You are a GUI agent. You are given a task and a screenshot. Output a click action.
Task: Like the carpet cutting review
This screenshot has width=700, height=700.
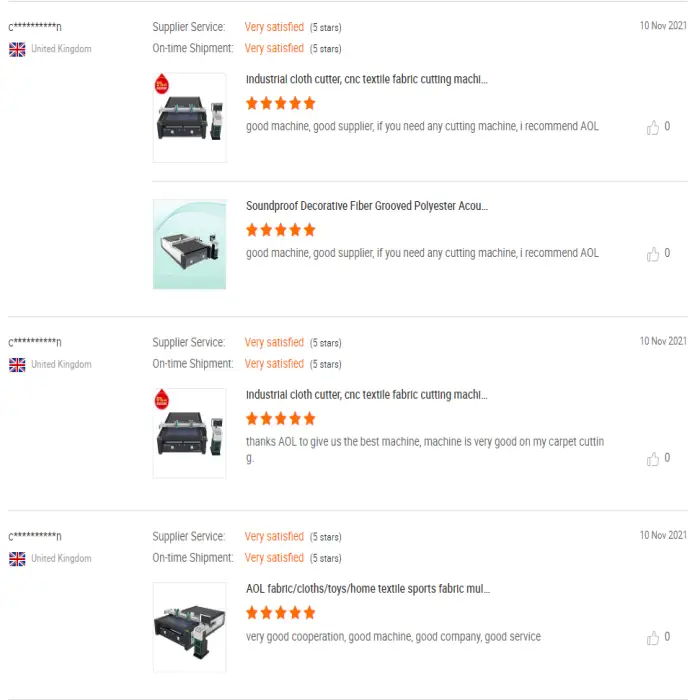click(x=653, y=459)
